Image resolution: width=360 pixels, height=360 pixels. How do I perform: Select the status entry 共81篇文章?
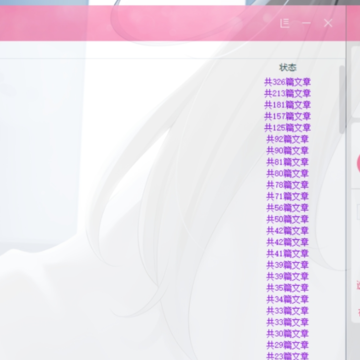point(288,162)
